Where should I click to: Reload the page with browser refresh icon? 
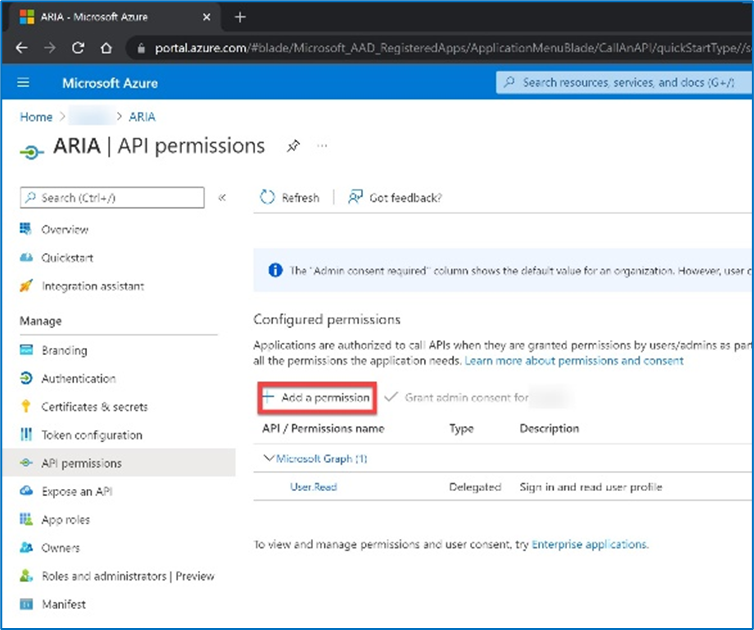coord(78,48)
